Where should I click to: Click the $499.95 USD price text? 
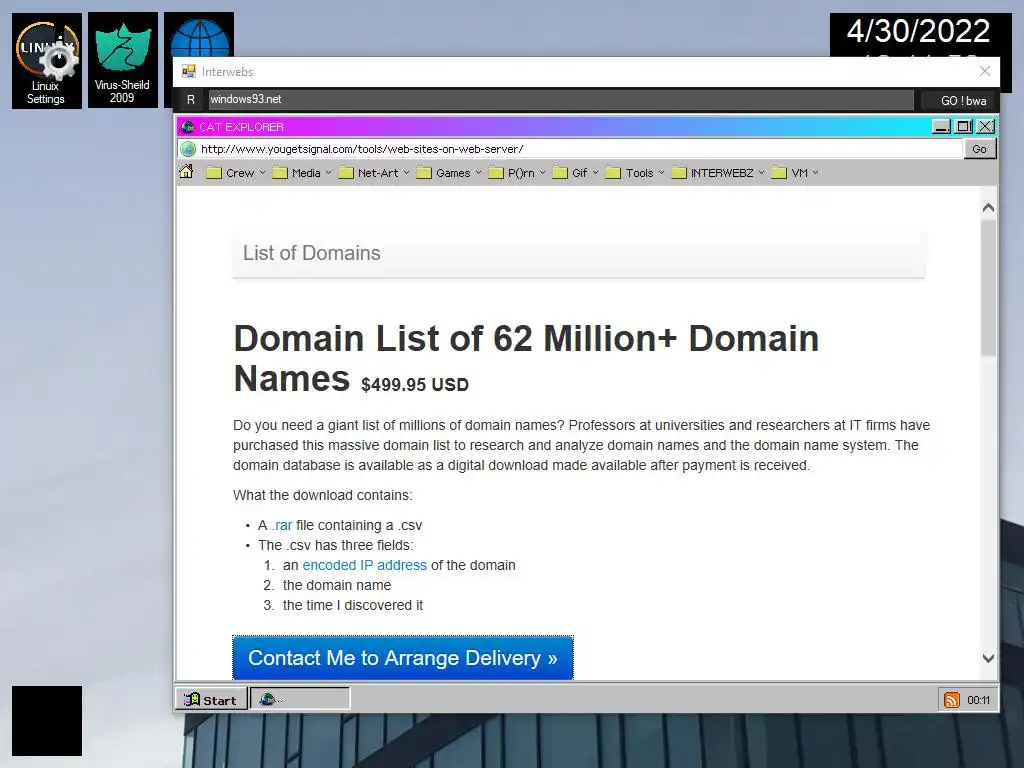[415, 385]
